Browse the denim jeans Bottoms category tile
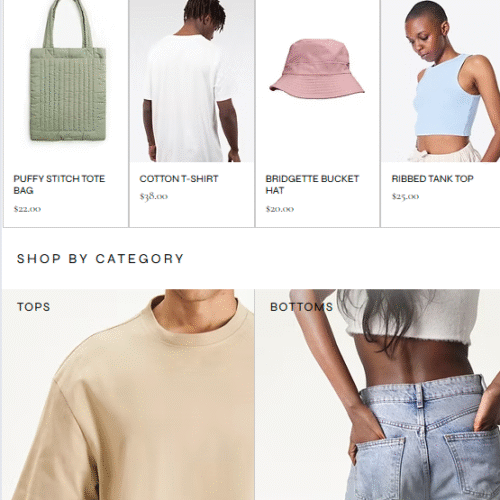Image resolution: width=500 pixels, height=500 pixels. (378, 395)
